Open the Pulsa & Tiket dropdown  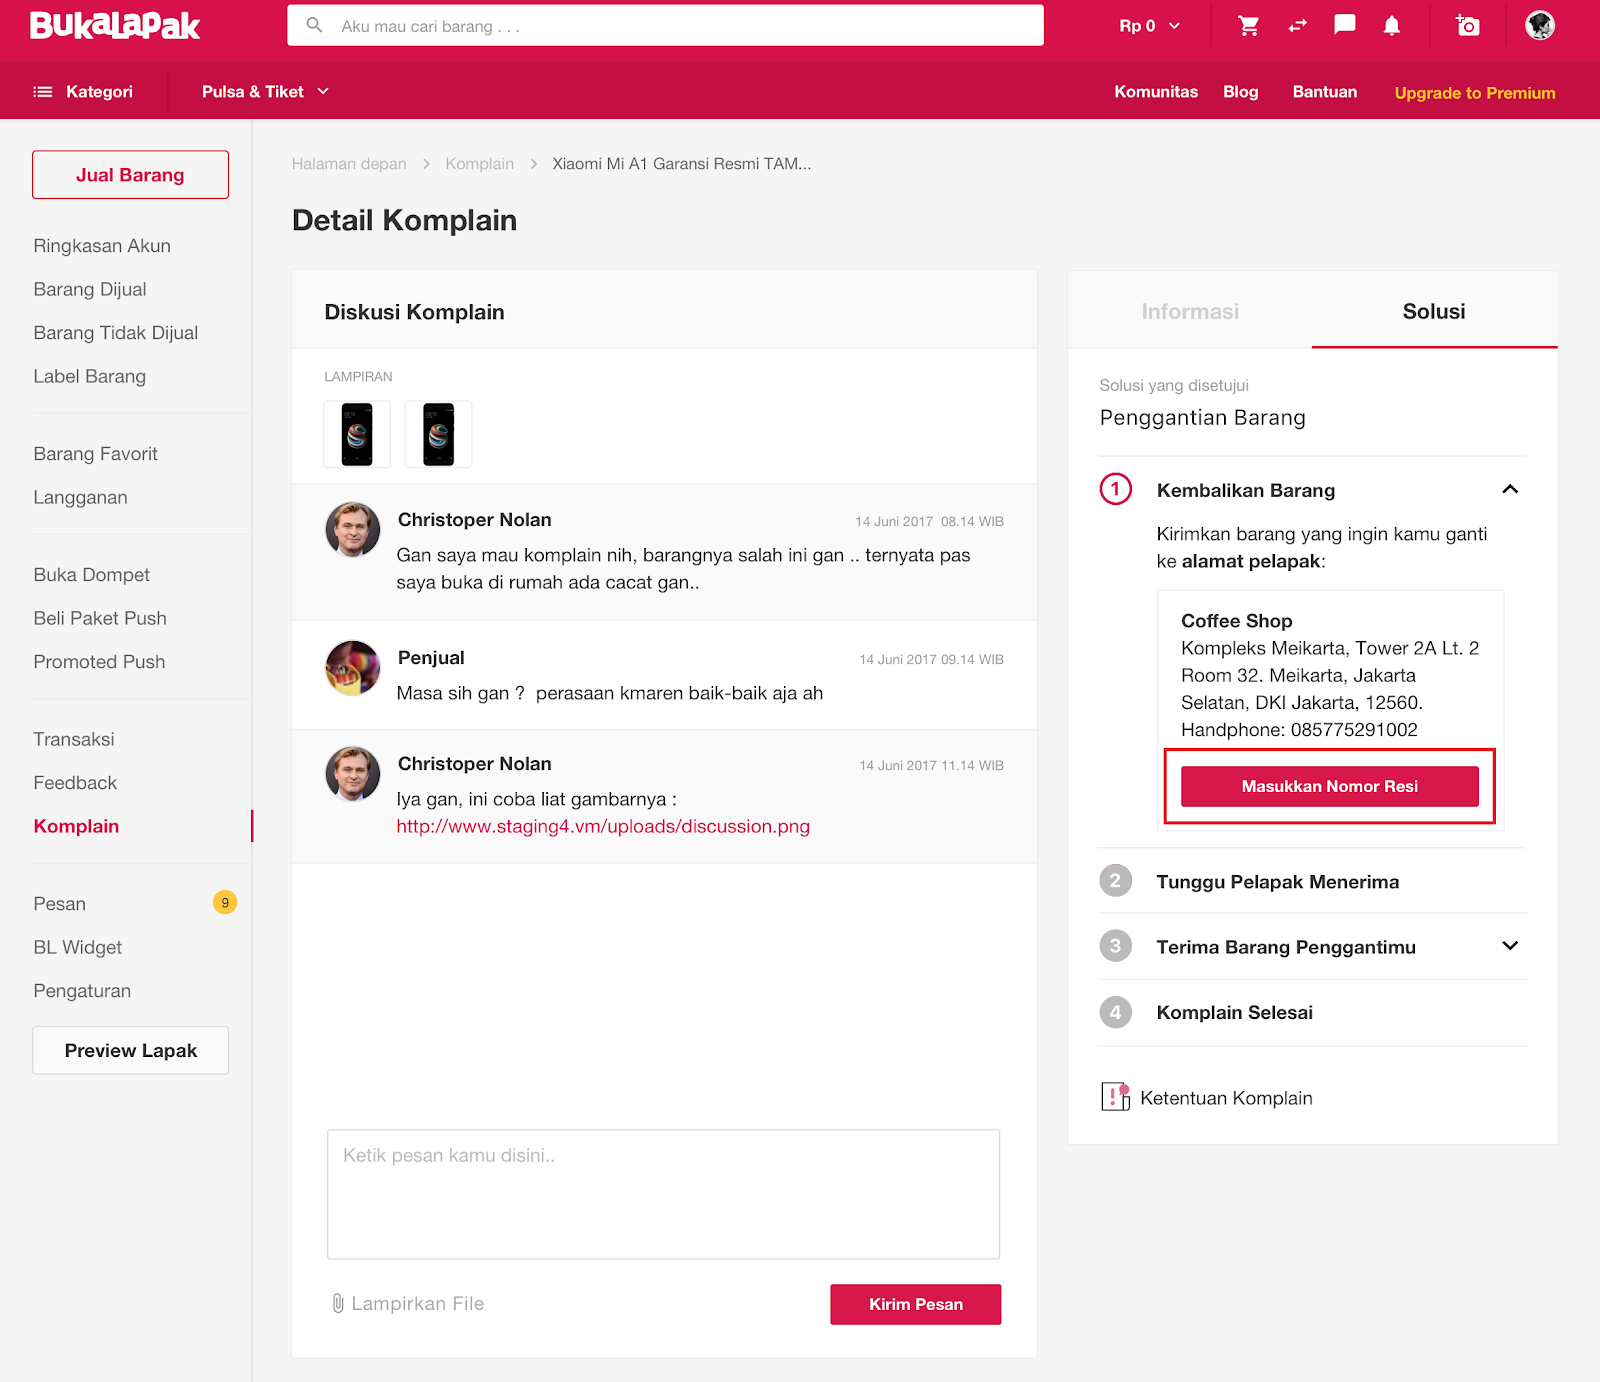click(x=265, y=92)
